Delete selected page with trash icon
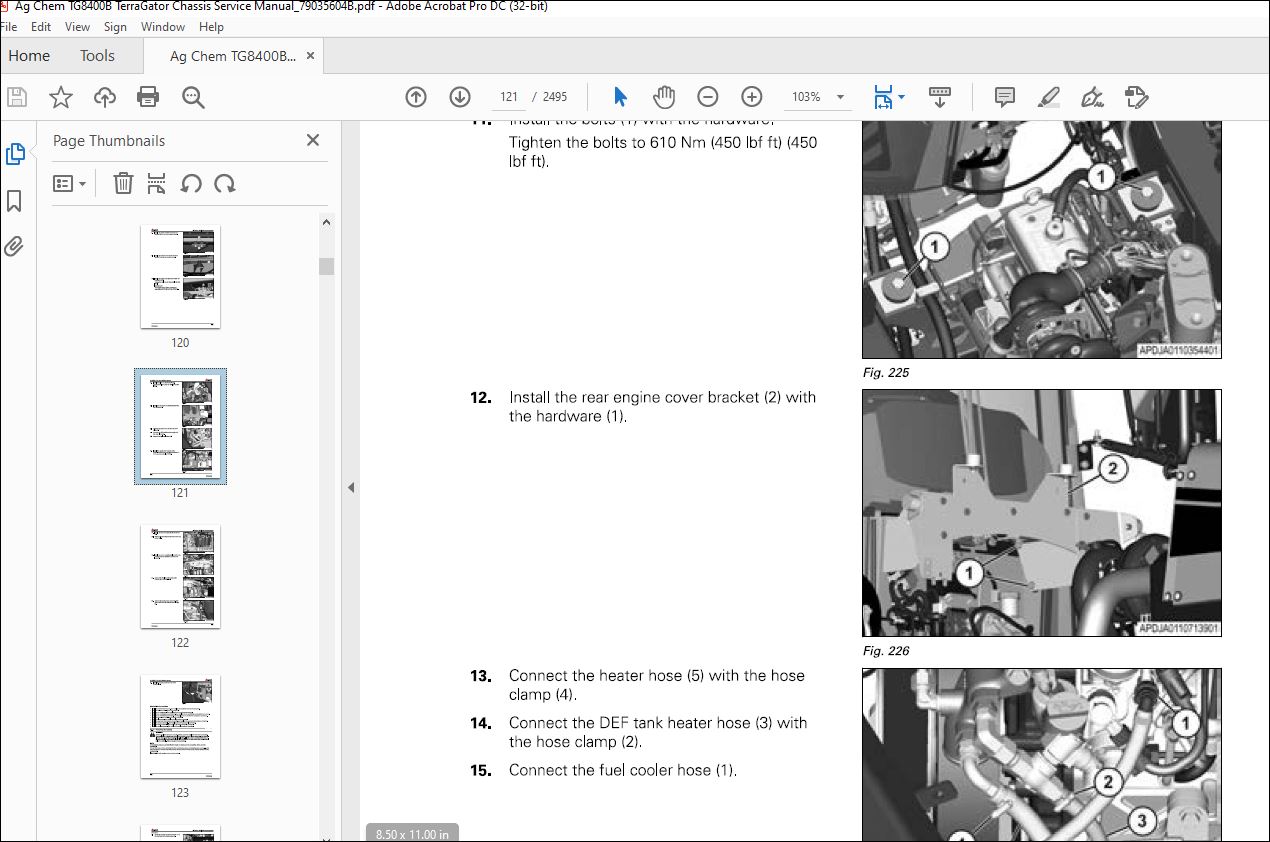Image resolution: width=1270 pixels, height=842 pixels. (x=123, y=183)
